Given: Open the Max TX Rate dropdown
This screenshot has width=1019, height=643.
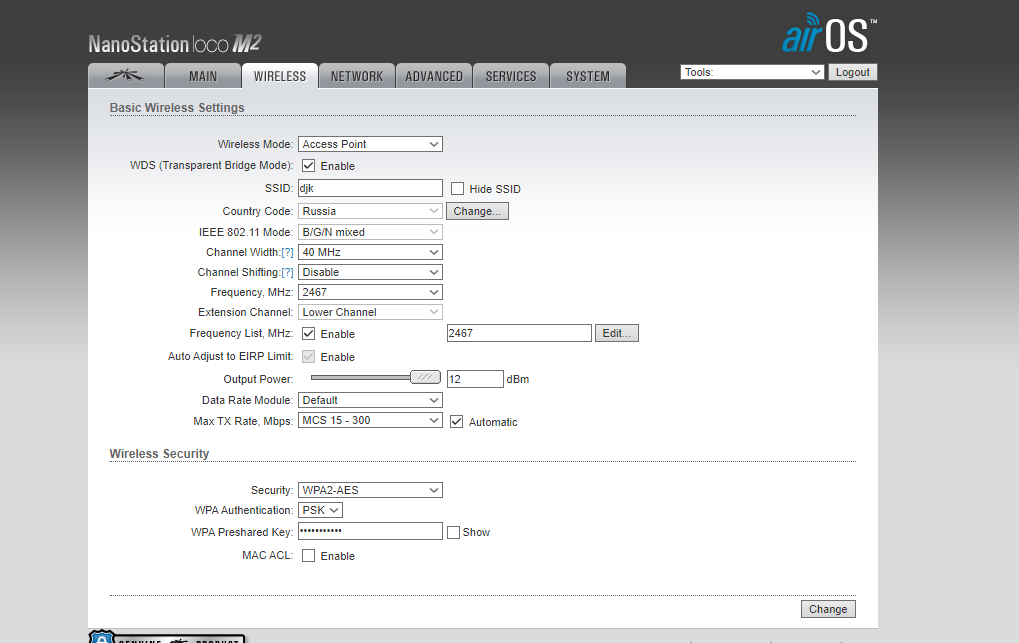Looking at the screenshot, I should point(370,421).
